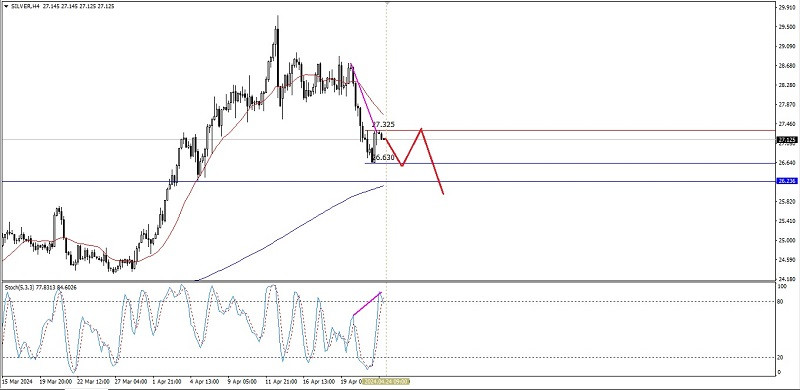Click the 25.000 price axis label
Image resolution: width=800 pixels, height=390 pixels.
pyautogui.click(x=786, y=240)
